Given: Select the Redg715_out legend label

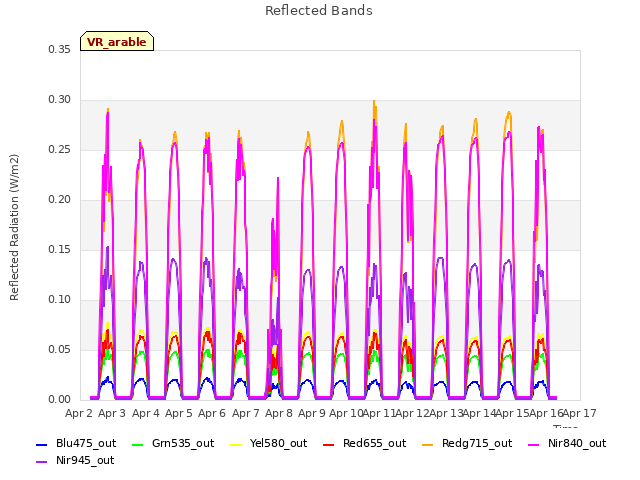Looking at the screenshot, I should click(x=477, y=444).
